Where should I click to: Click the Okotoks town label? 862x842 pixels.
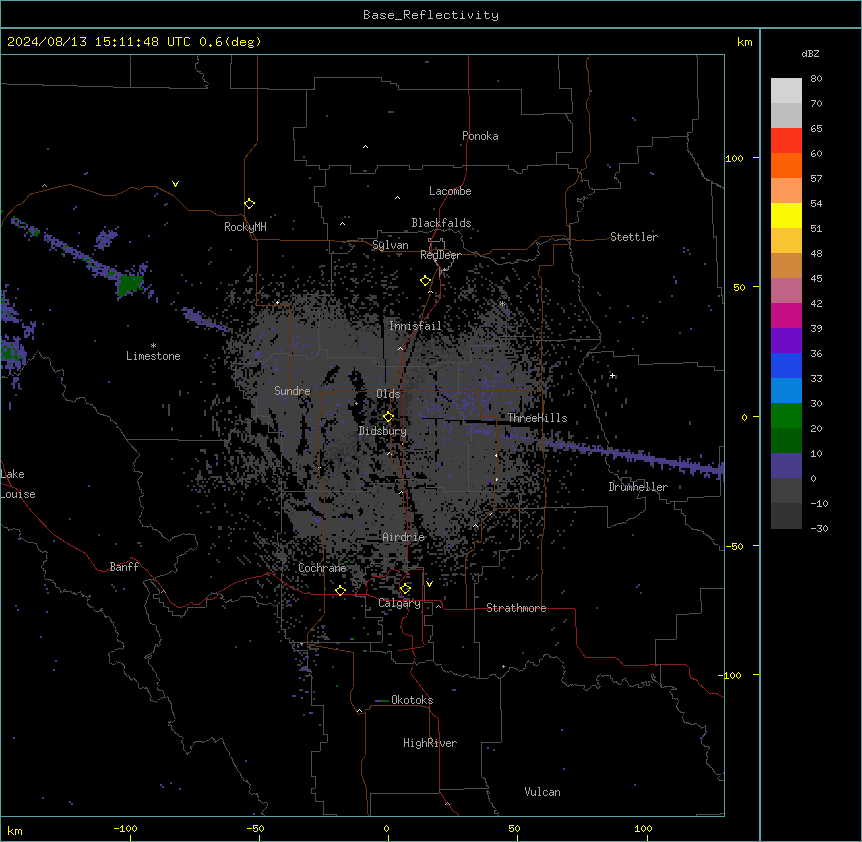[x=412, y=700]
